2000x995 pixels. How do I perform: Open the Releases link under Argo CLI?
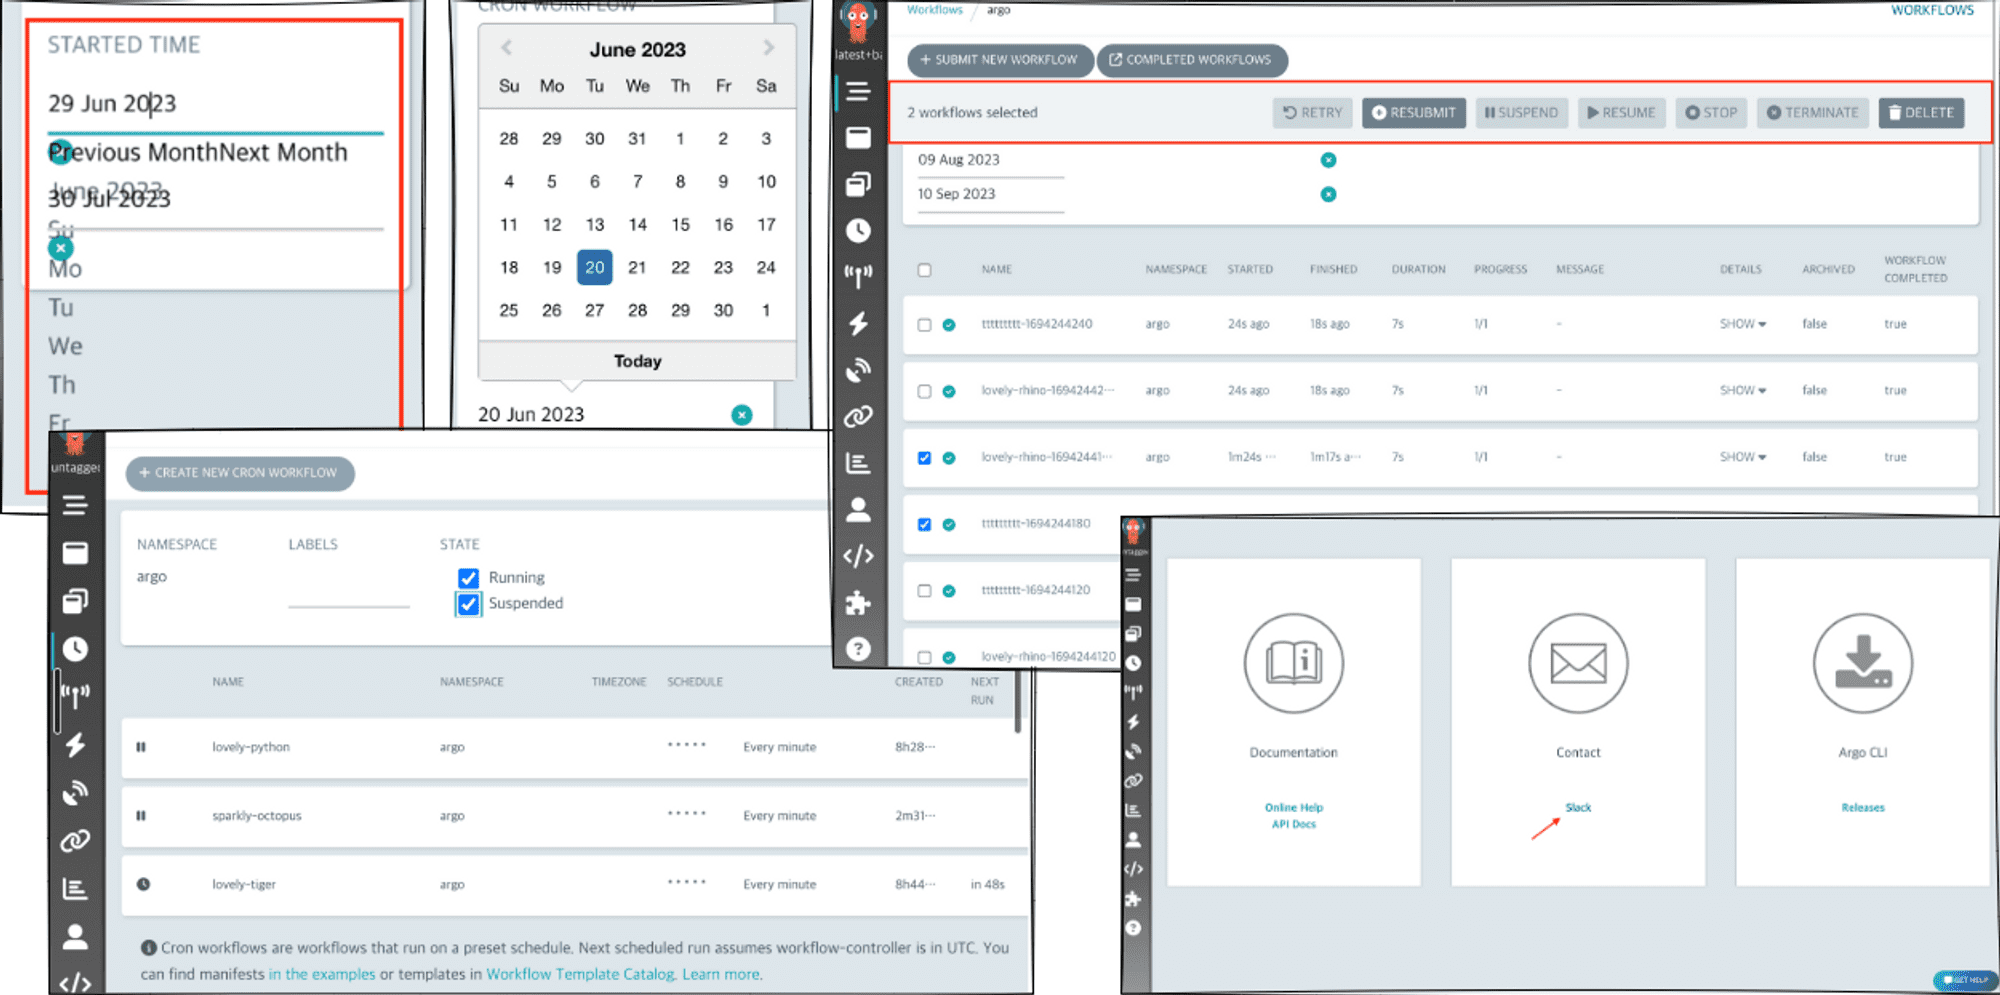click(x=1862, y=807)
